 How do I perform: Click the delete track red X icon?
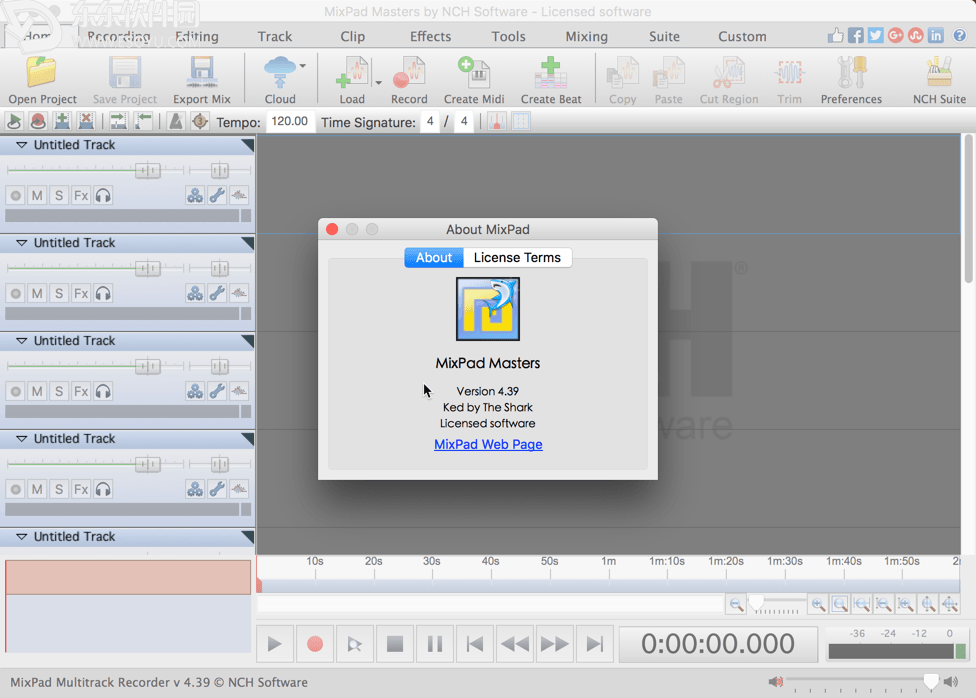tap(86, 121)
